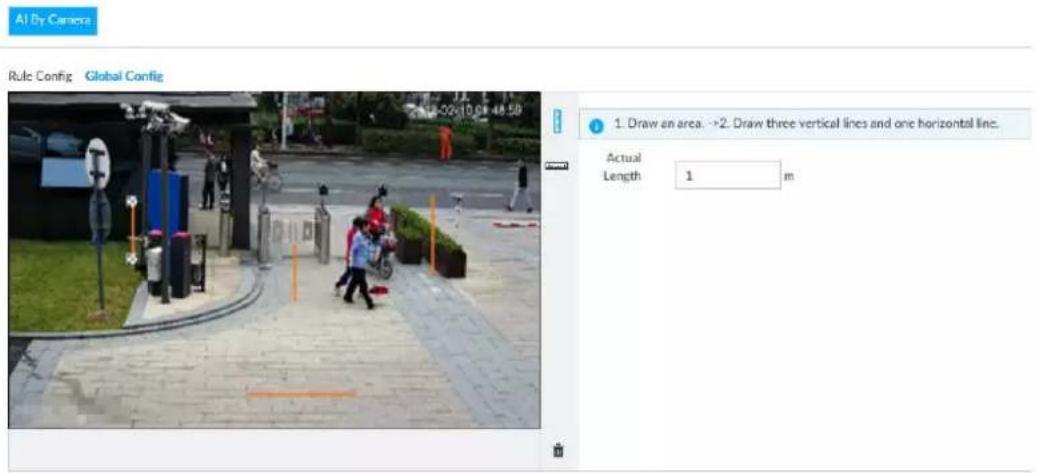Focus the Actual Length input field
1037x473 pixels.
pos(727,175)
